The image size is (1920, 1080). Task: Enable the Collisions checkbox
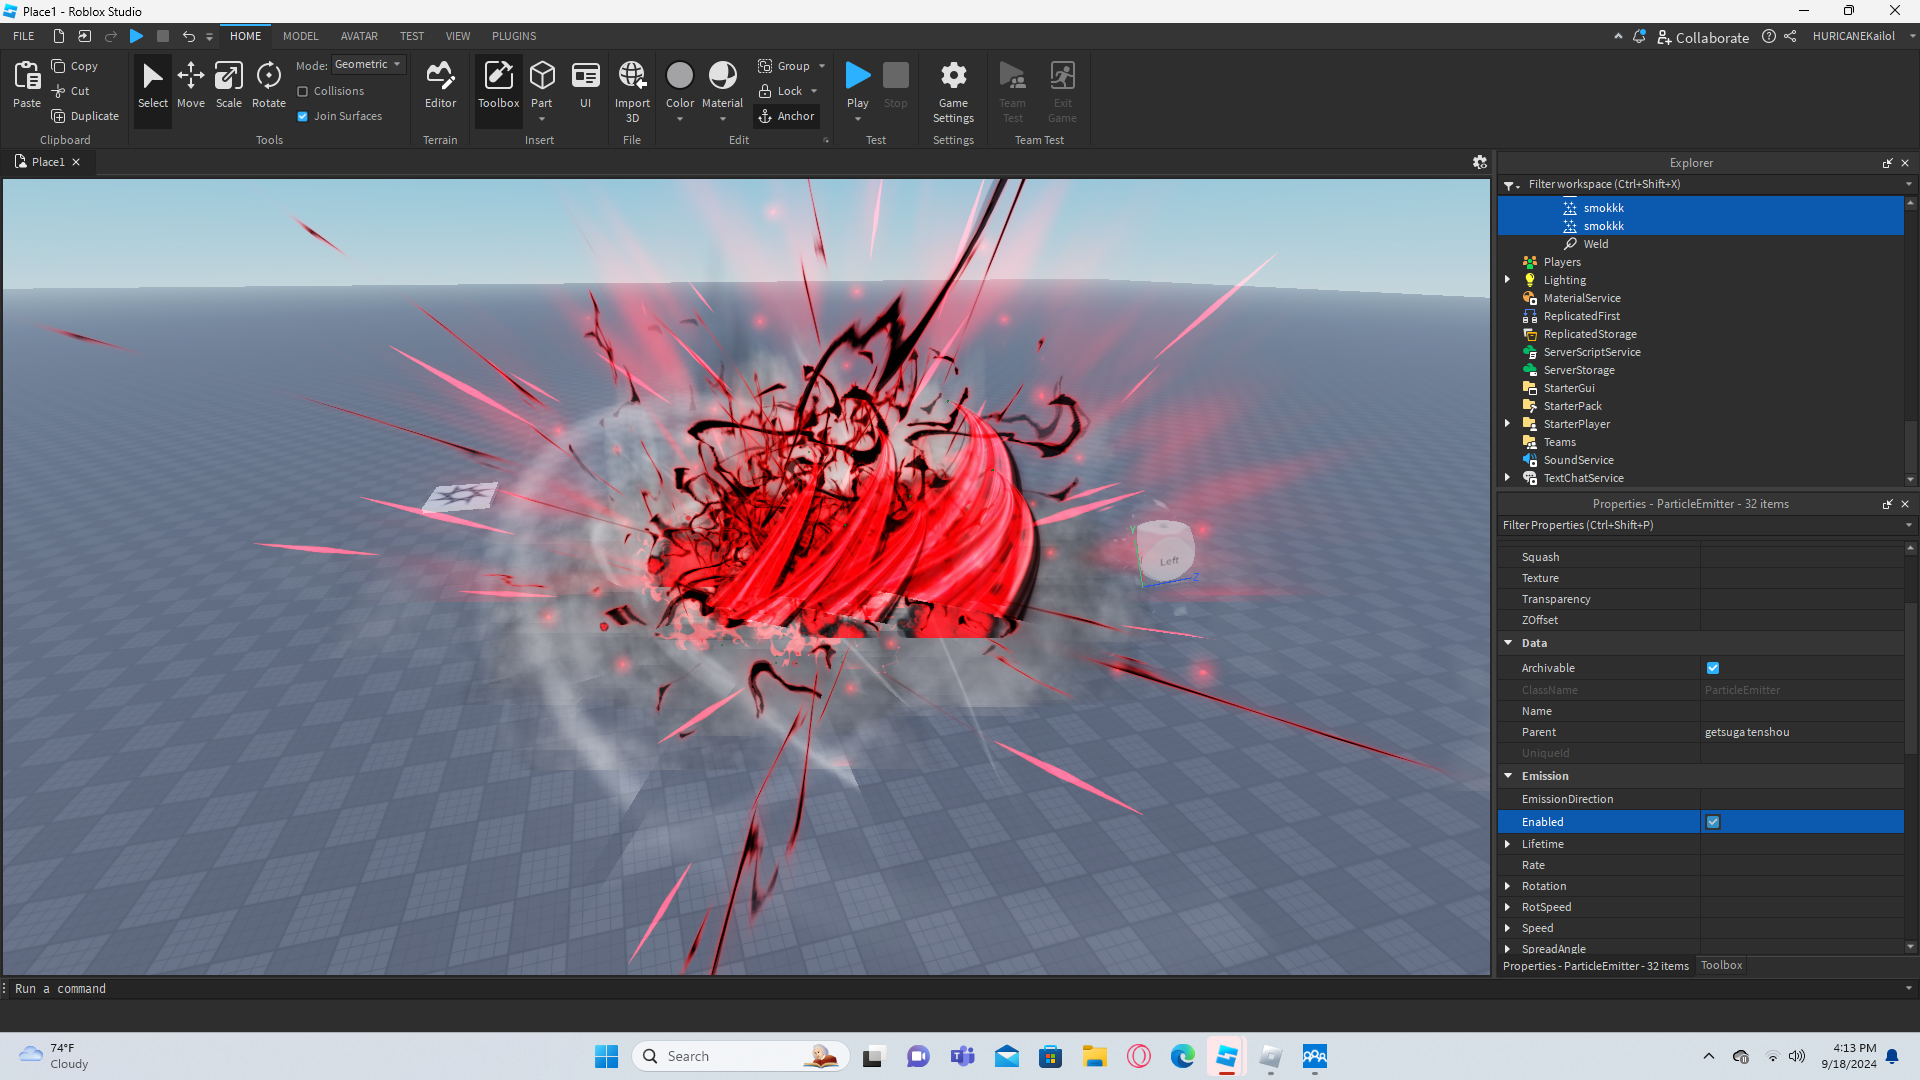303,91
